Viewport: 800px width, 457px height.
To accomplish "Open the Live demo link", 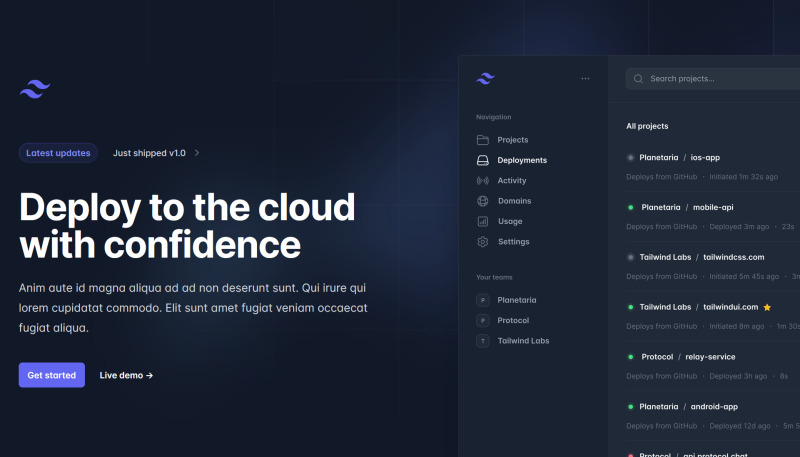I will pos(126,375).
